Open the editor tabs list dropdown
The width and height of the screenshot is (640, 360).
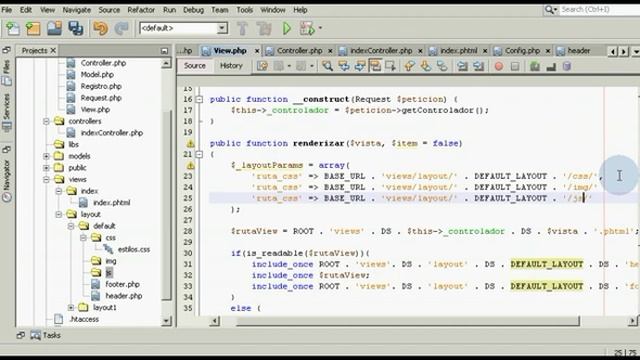tap(636, 51)
